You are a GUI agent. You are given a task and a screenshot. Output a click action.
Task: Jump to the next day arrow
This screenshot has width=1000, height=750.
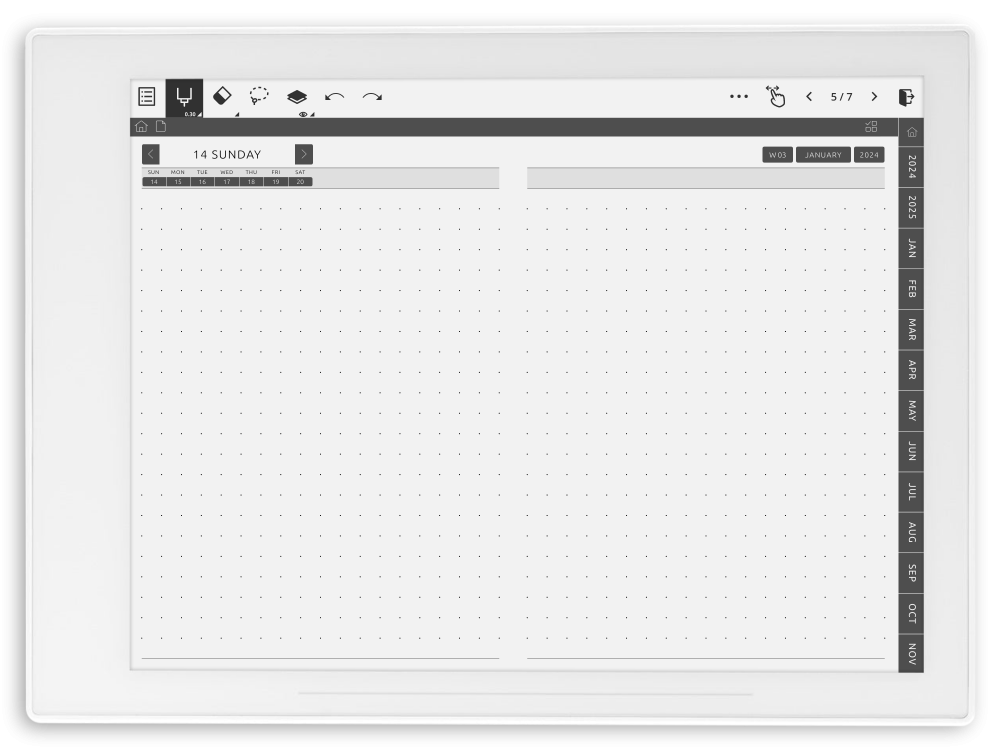304,154
